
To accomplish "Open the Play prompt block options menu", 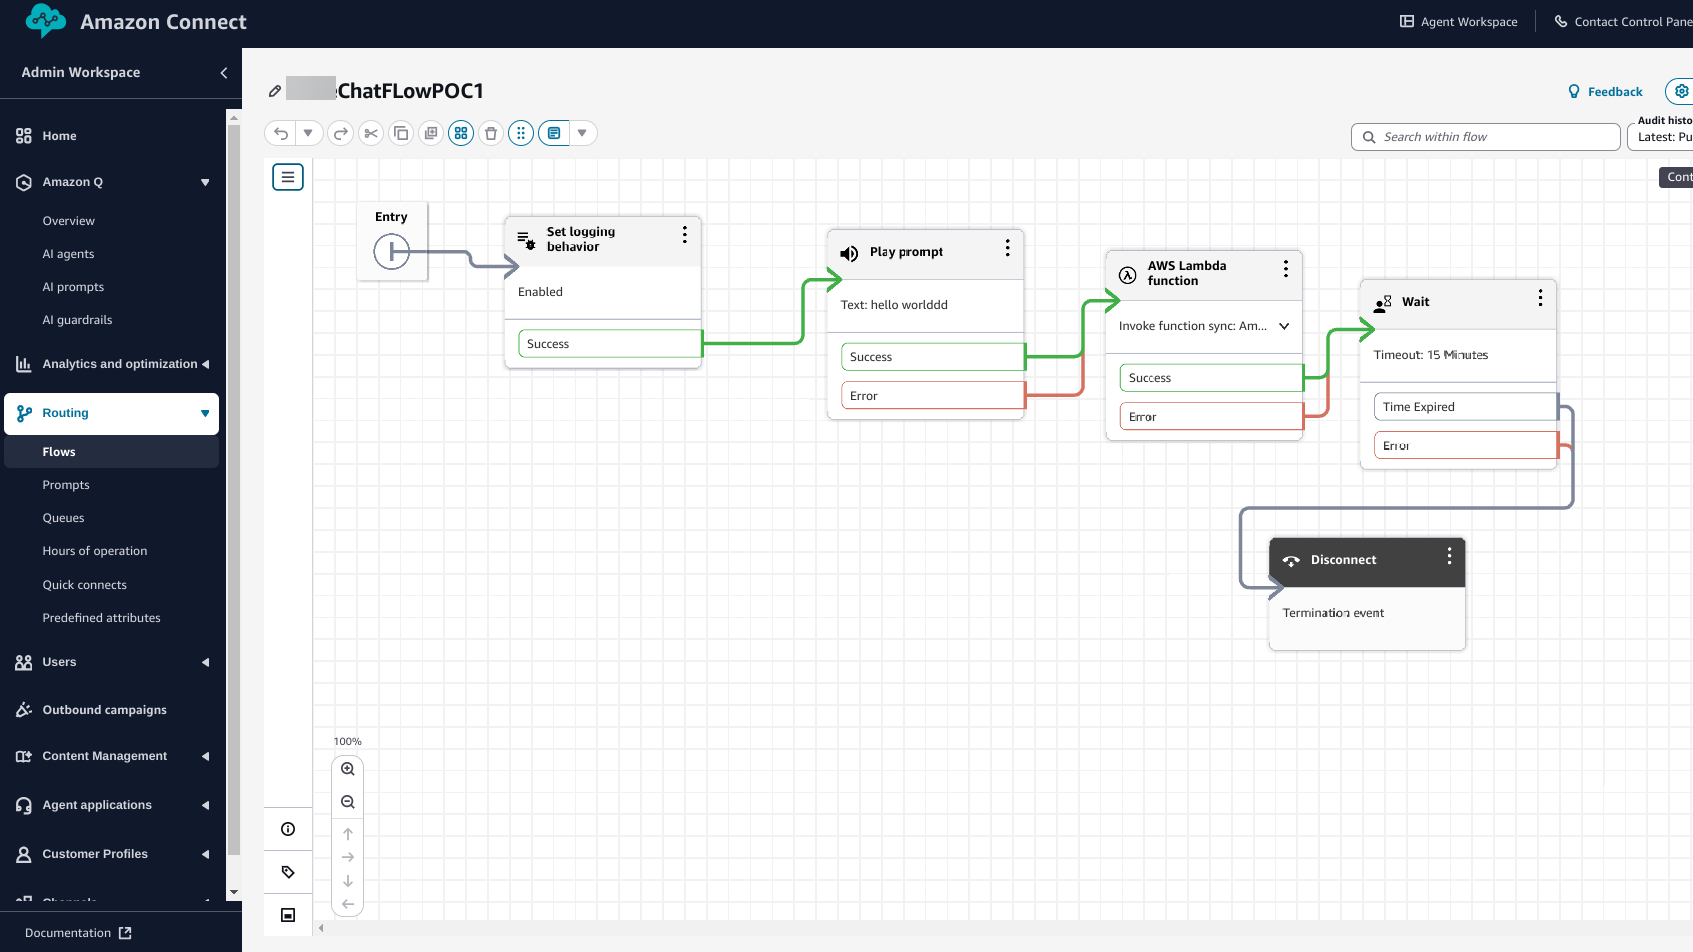I will pyautogui.click(x=1007, y=248).
